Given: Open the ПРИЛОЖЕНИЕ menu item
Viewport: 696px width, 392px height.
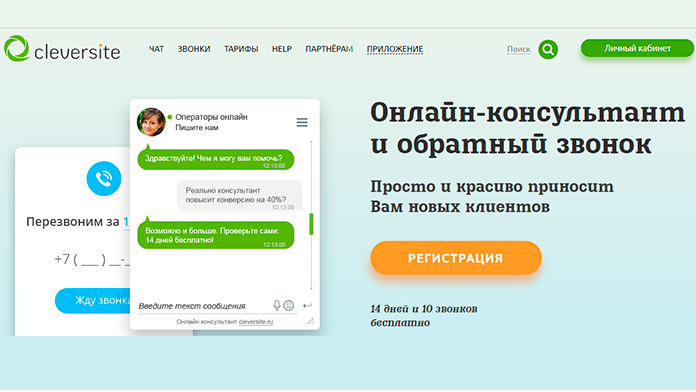Looking at the screenshot, I should [395, 49].
